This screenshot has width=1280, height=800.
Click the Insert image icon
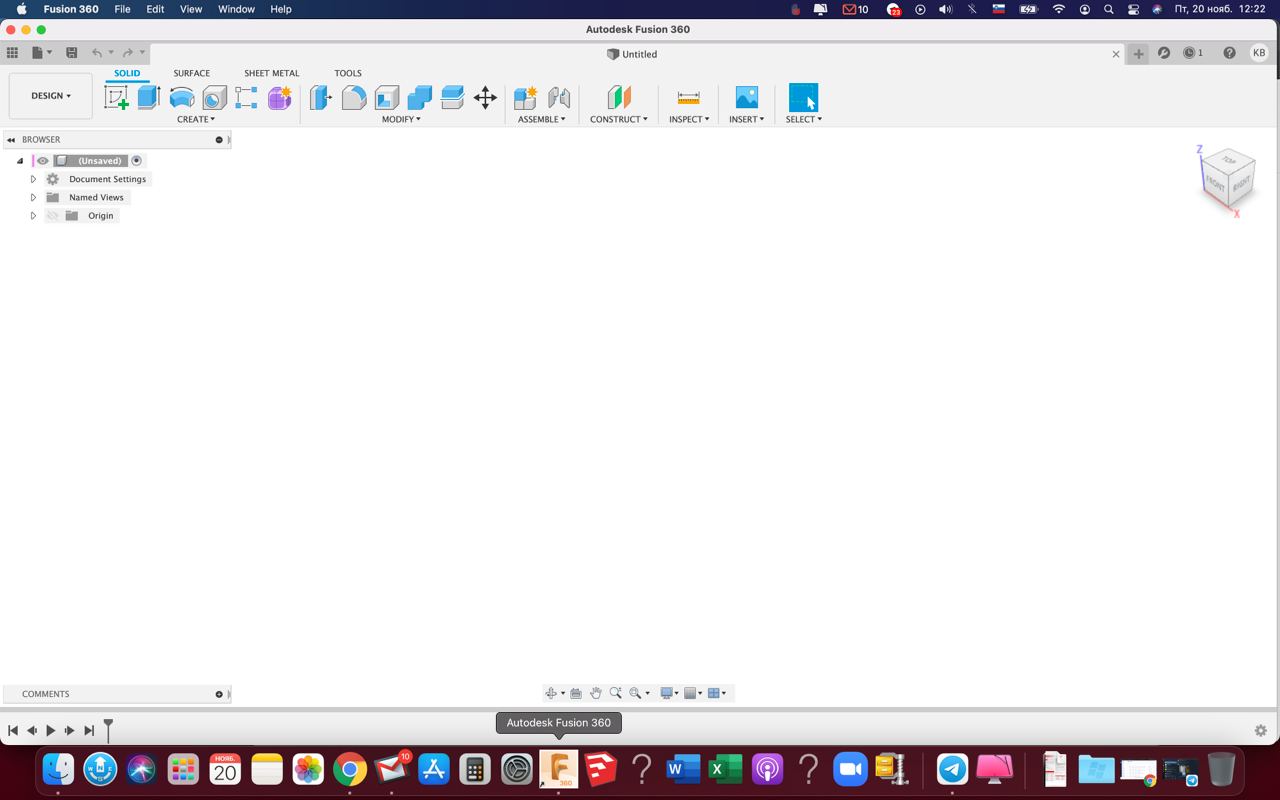click(747, 97)
